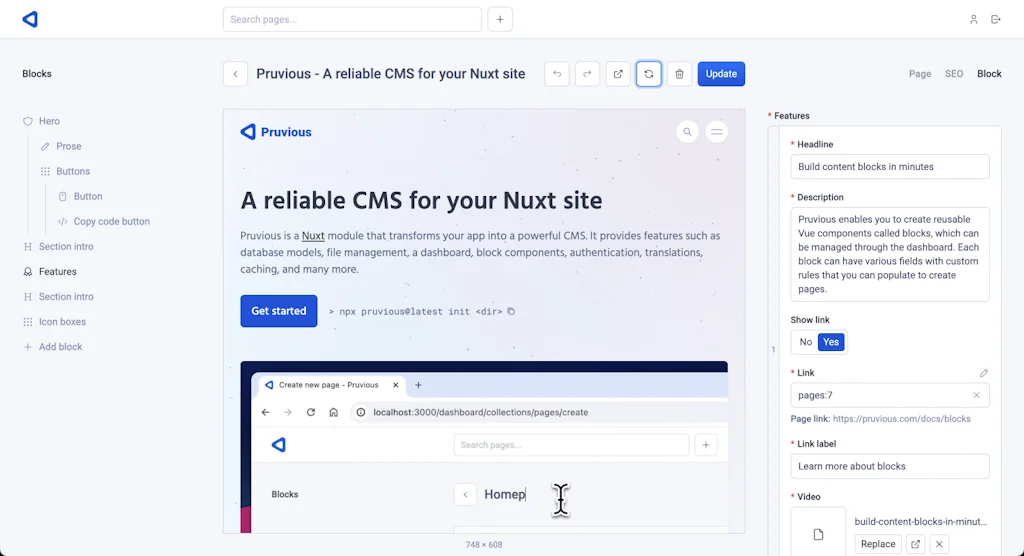The height and width of the screenshot is (556, 1024).
Task: Edit the Headline input field
Action: click(x=889, y=167)
